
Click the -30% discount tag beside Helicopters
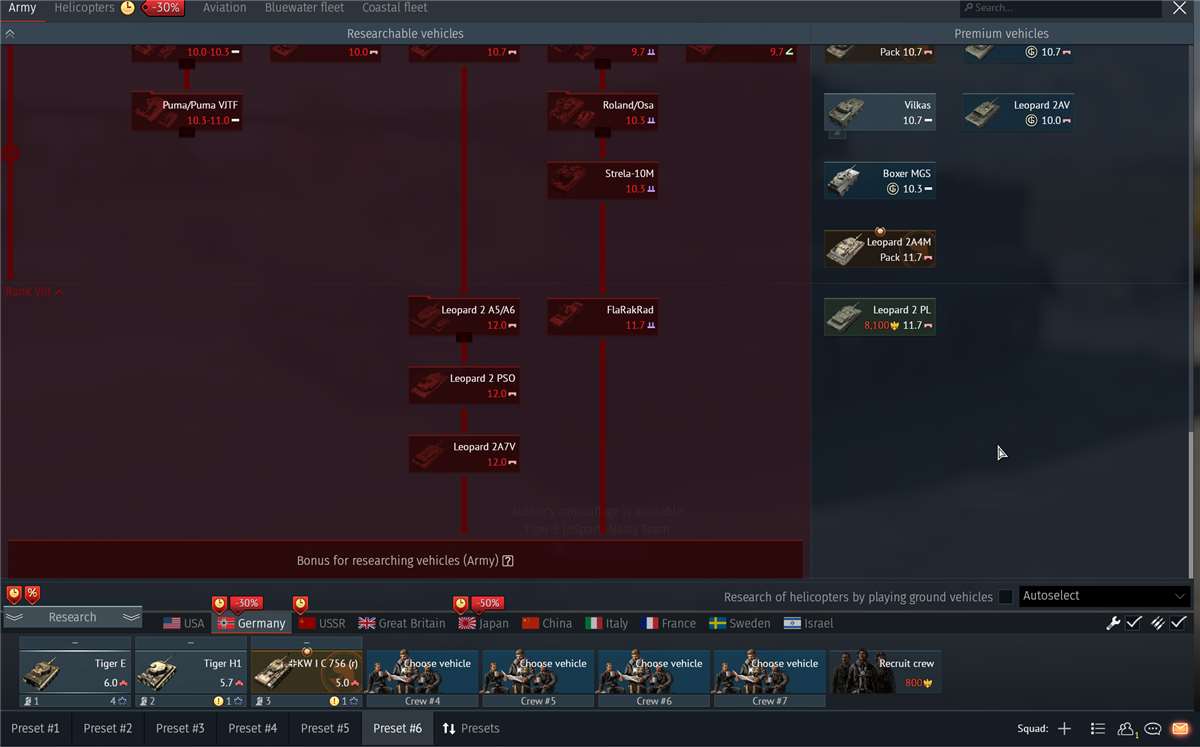click(162, 8)
